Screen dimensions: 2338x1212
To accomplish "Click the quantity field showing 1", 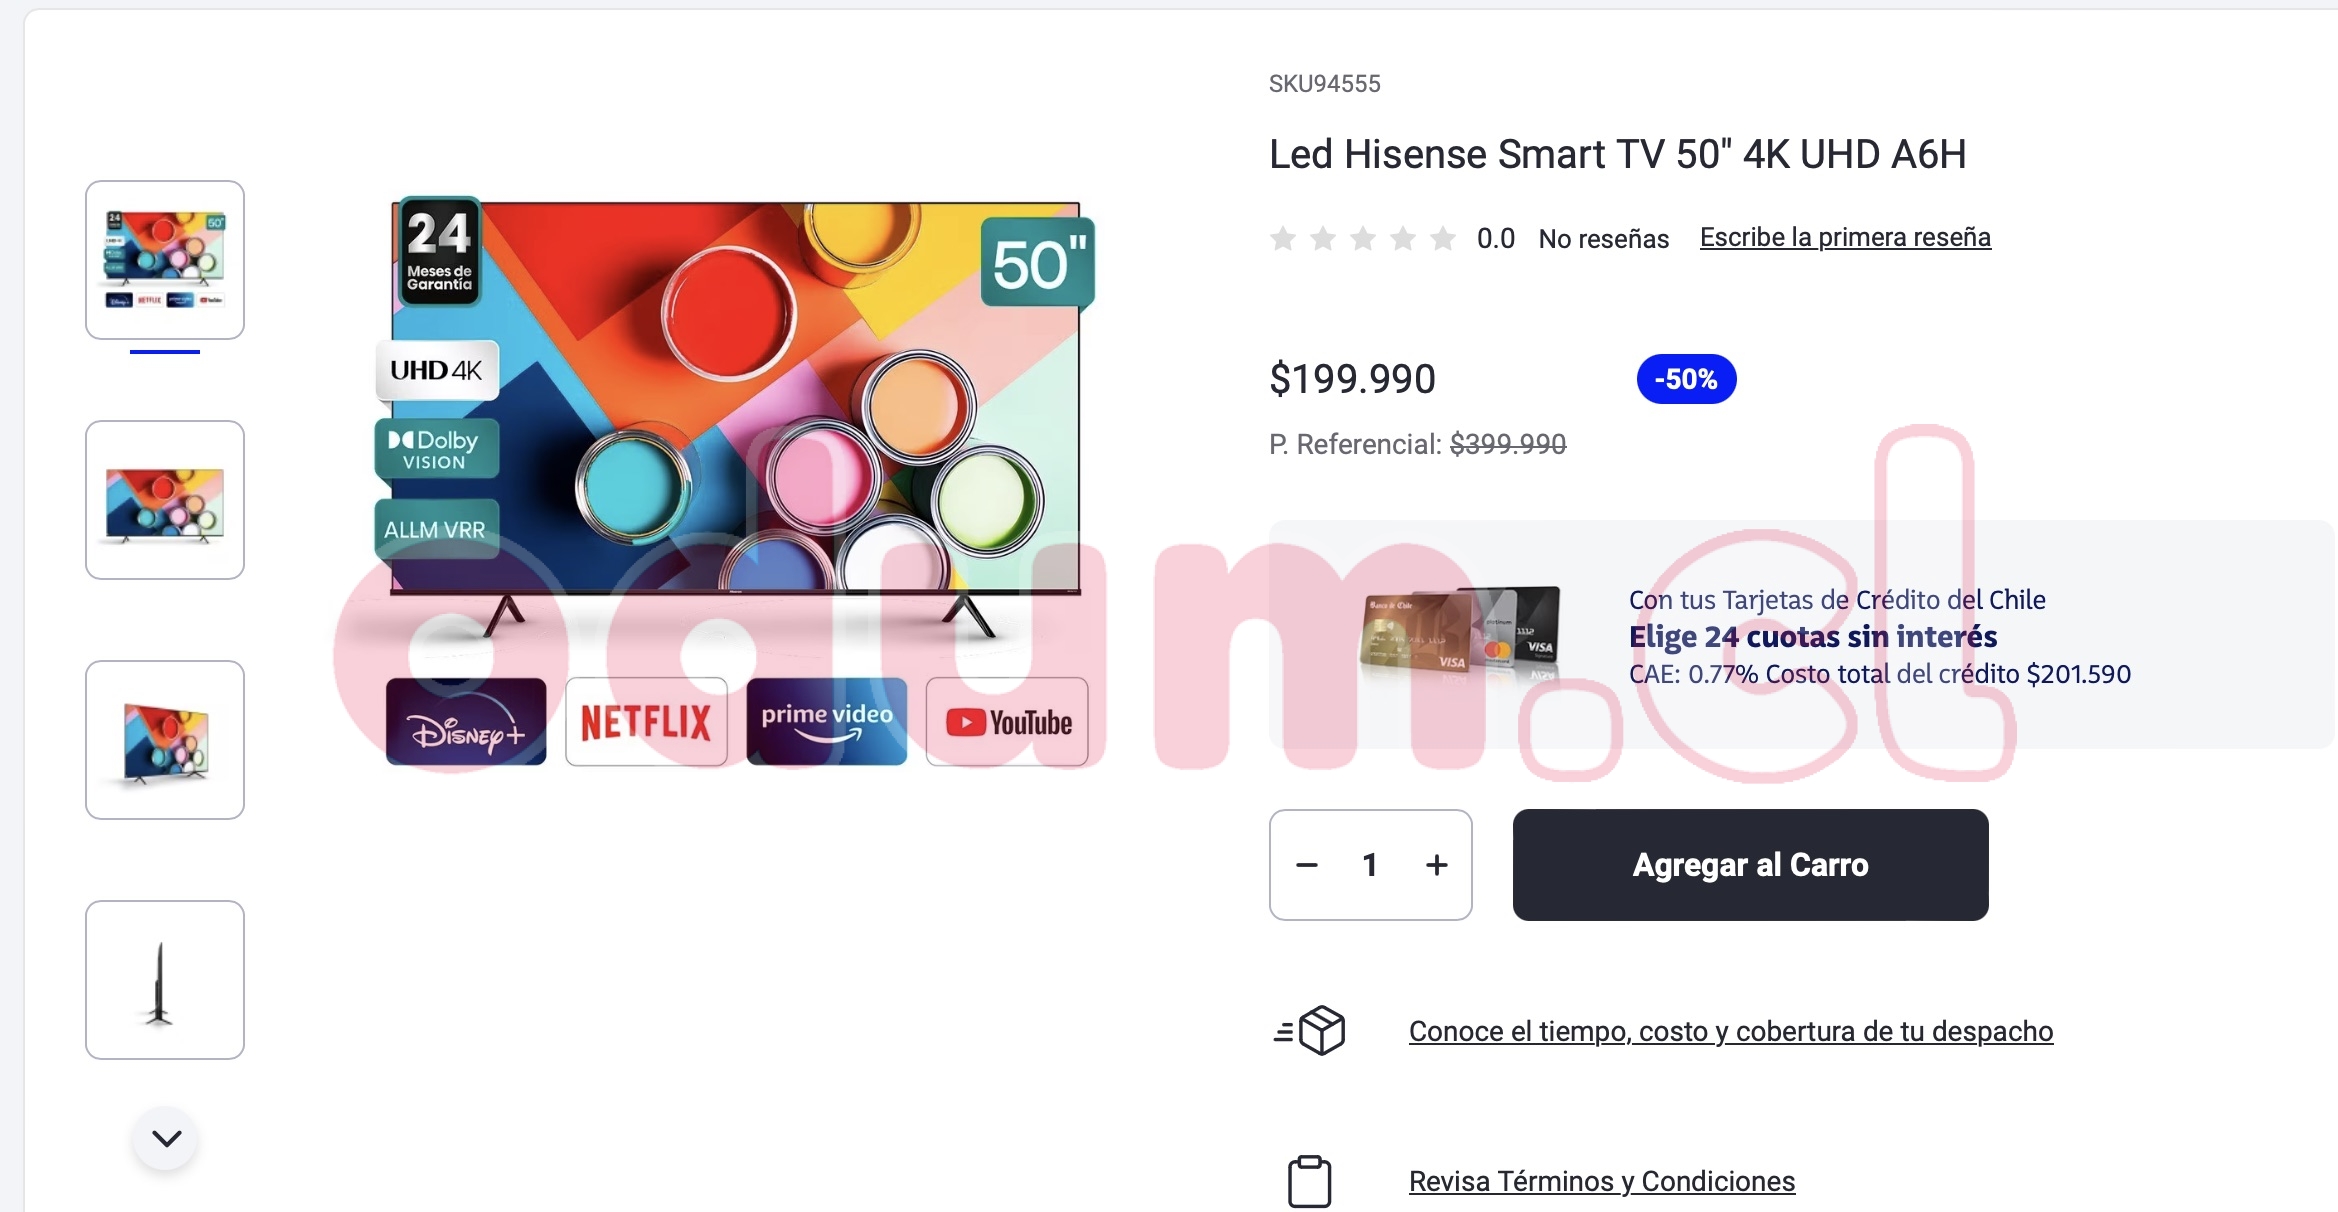I will (x=1370, y=865).
